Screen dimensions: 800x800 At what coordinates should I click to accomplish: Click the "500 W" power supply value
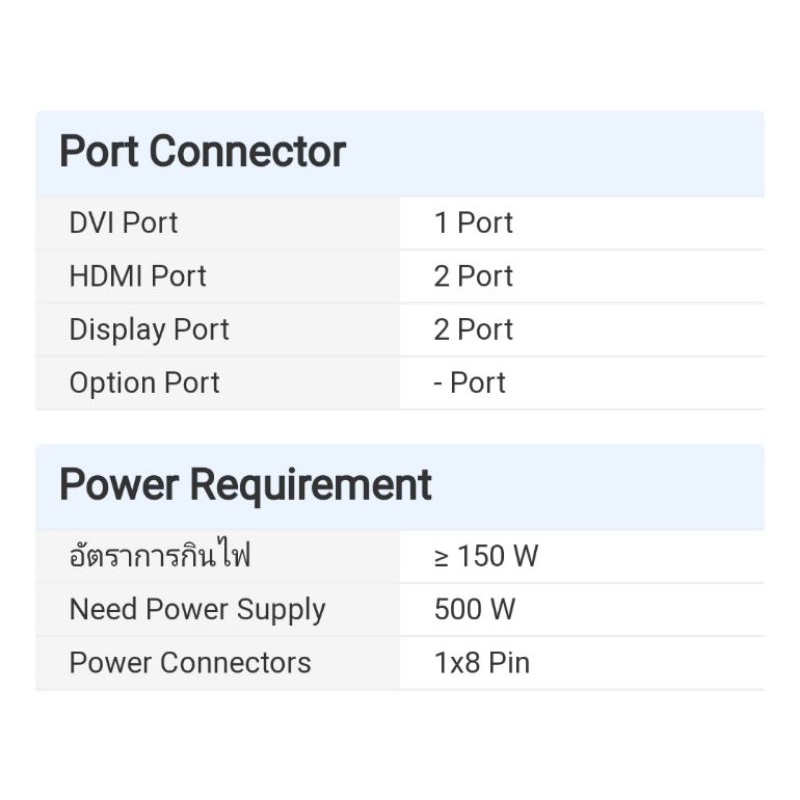(475, 610)
